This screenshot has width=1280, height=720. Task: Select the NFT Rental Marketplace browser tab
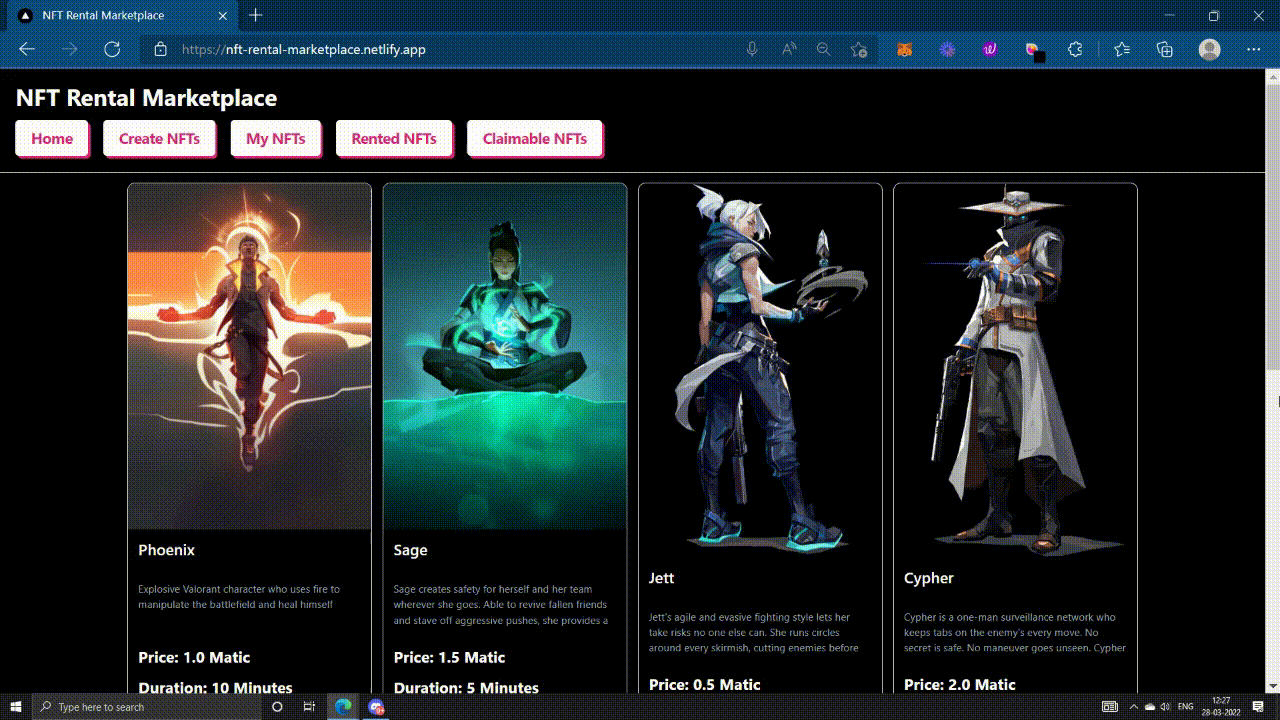pos(120,15)
